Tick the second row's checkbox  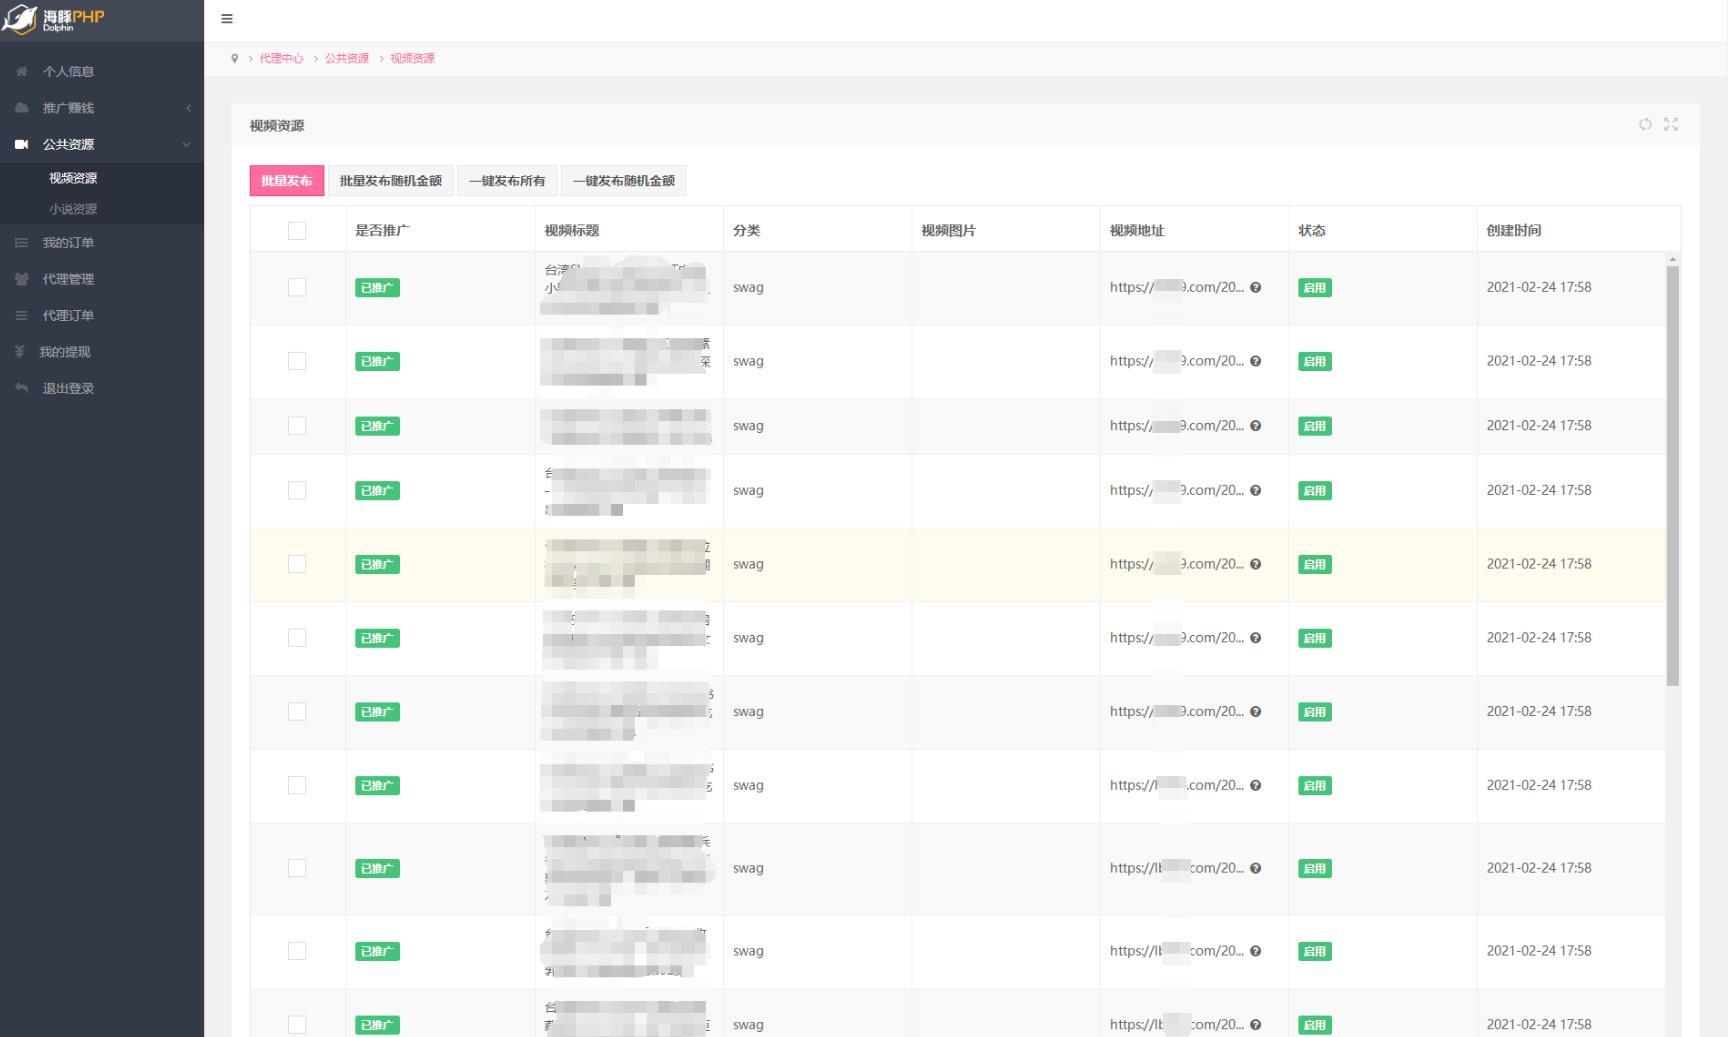click(x=297, y=361)
